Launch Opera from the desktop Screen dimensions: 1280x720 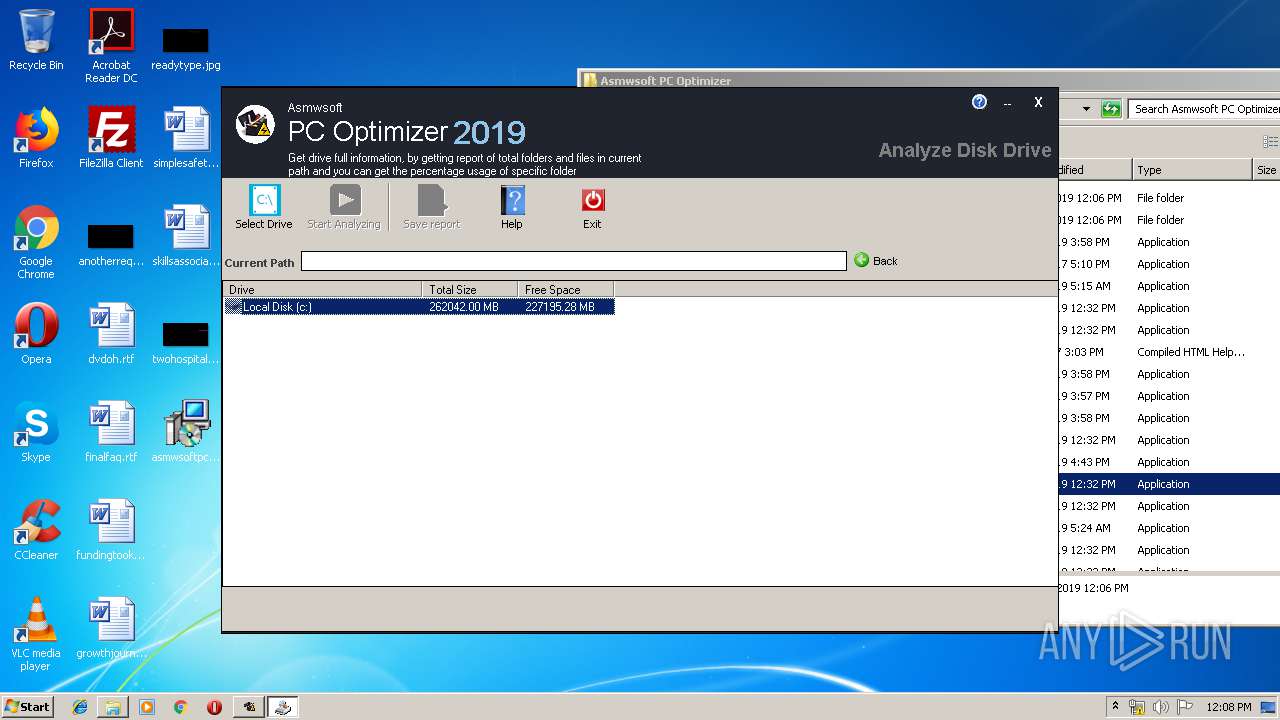click(x=36, y=334)
